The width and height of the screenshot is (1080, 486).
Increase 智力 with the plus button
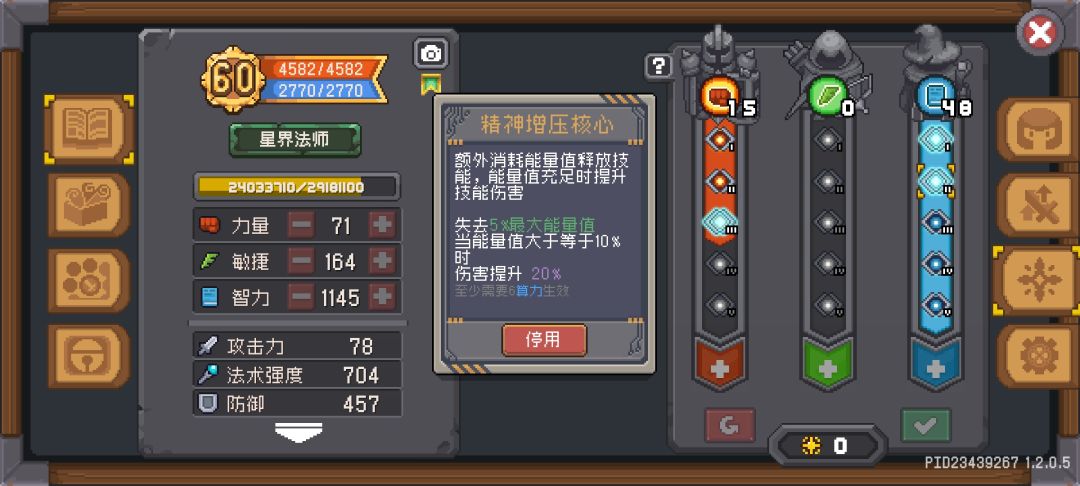382,297
